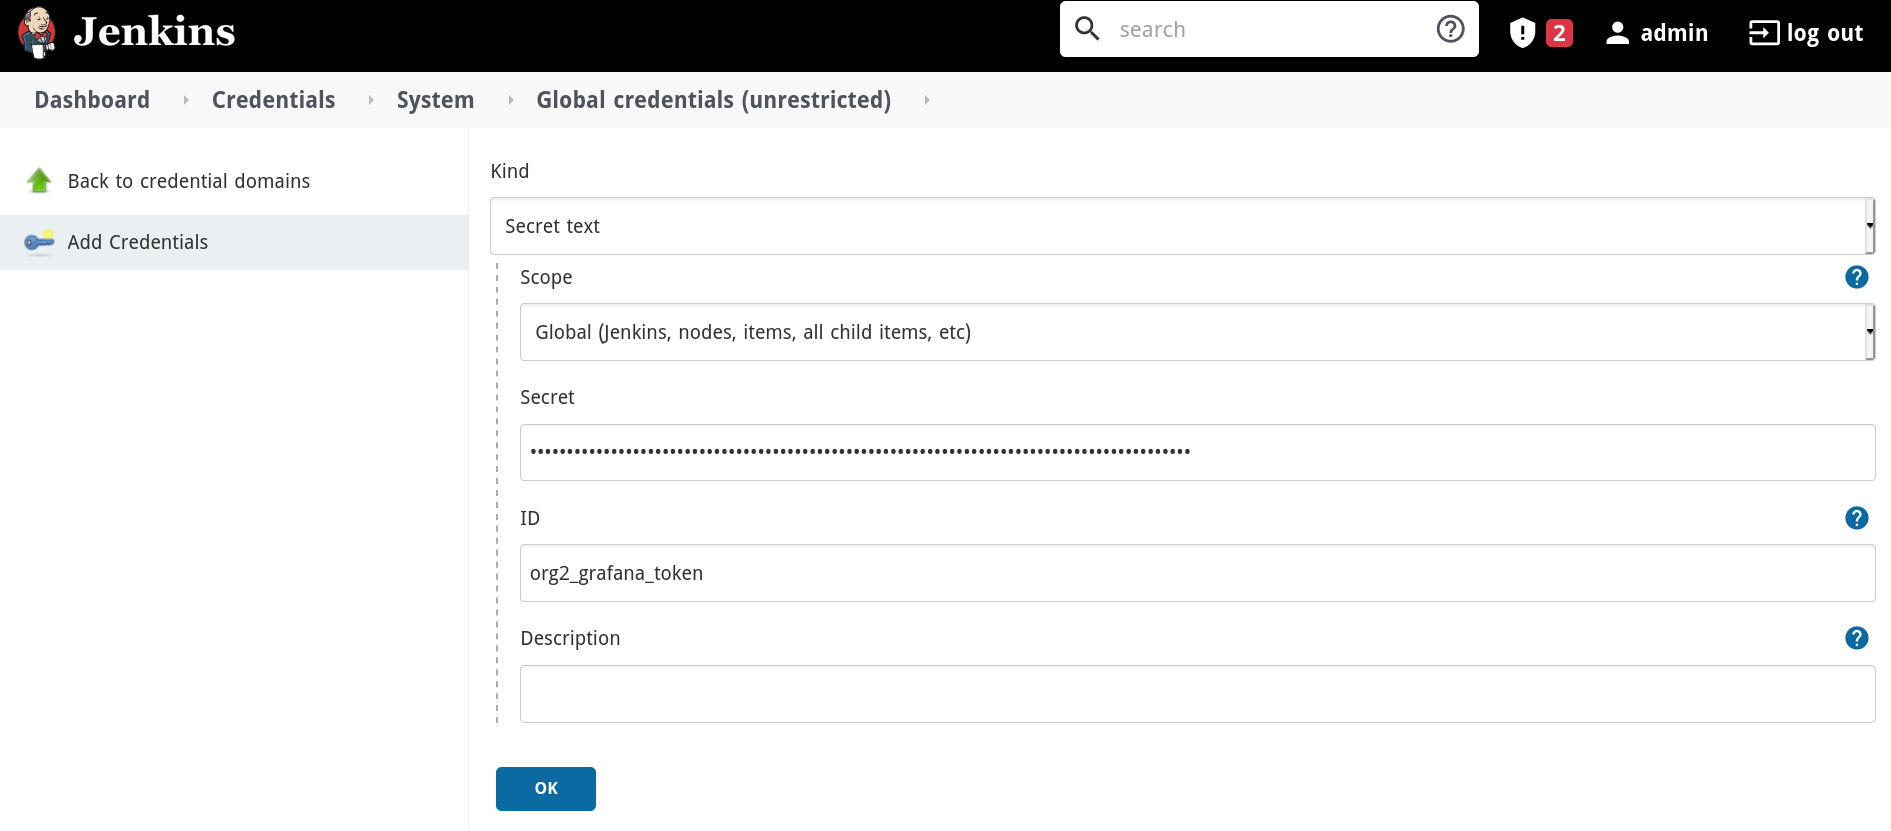Go to Global credentials (unrestricted) breadcrumb
This screenshot has height=831, width=1891.
tap(713, 99)
